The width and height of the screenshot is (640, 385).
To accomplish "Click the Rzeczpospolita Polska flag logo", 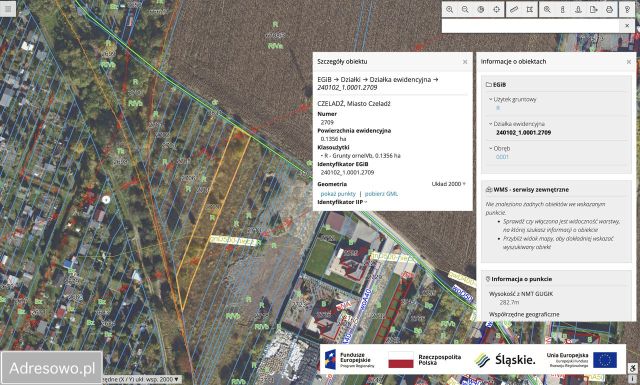I will click(424, 360).
